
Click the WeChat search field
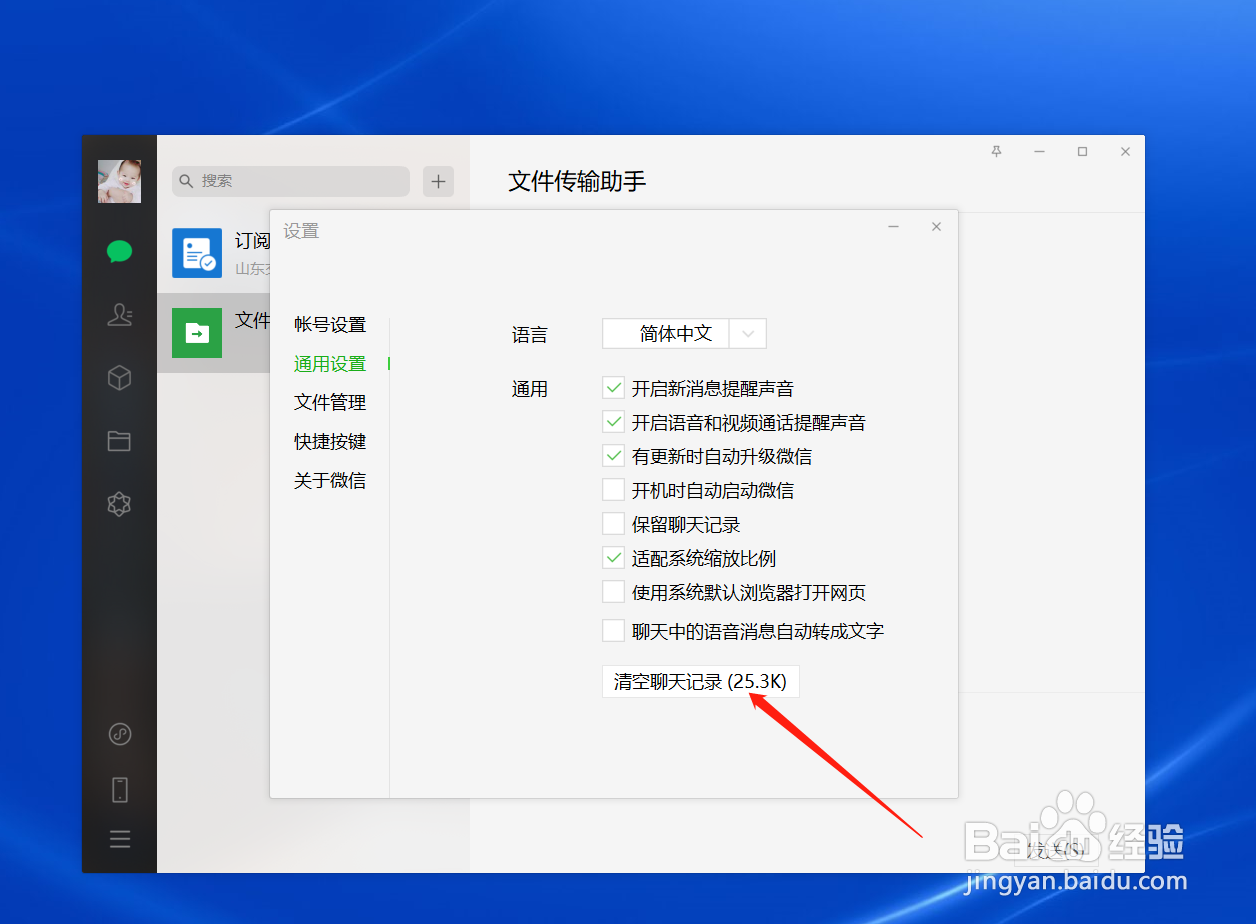(291, 181)
